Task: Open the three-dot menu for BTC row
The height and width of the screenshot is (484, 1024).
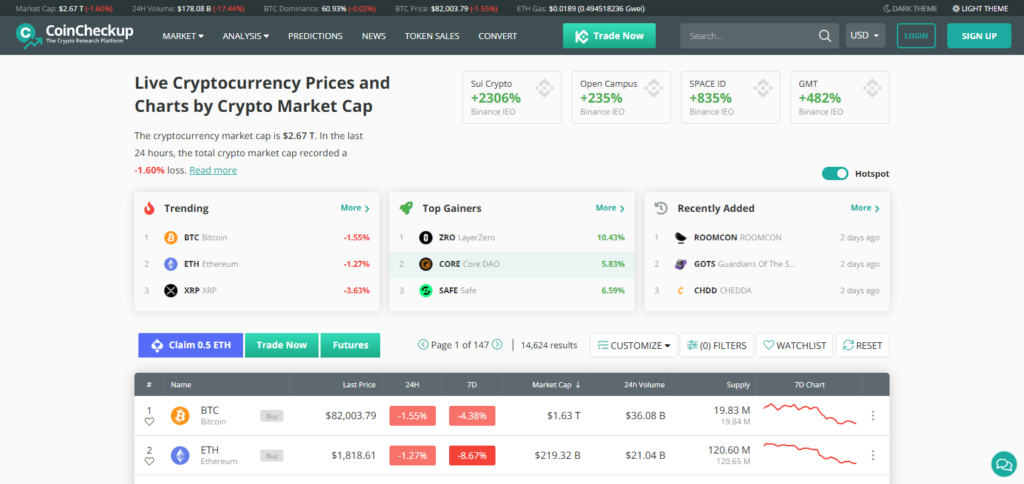Action: click(x=873, y=415)
